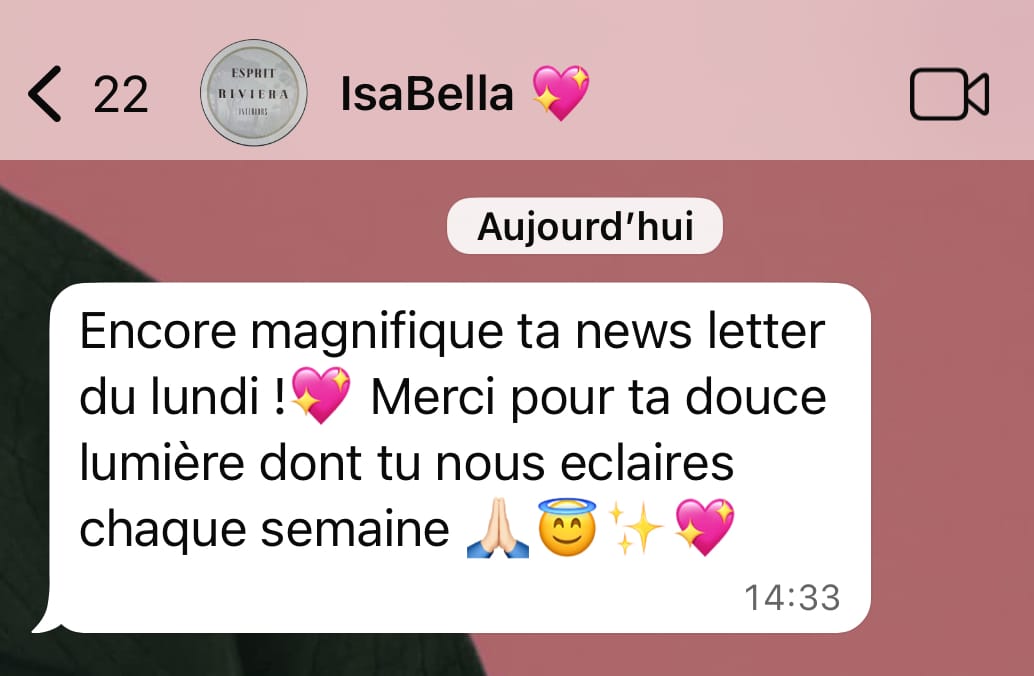Tap the unread count 22 beside back arrow
Screen dimensions: 1034x676
121,95
